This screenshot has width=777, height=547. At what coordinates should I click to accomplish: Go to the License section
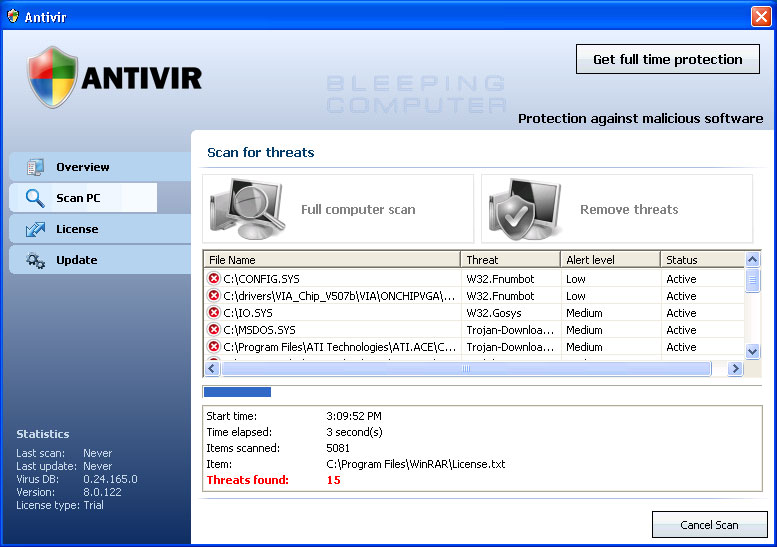coord(100,229)
